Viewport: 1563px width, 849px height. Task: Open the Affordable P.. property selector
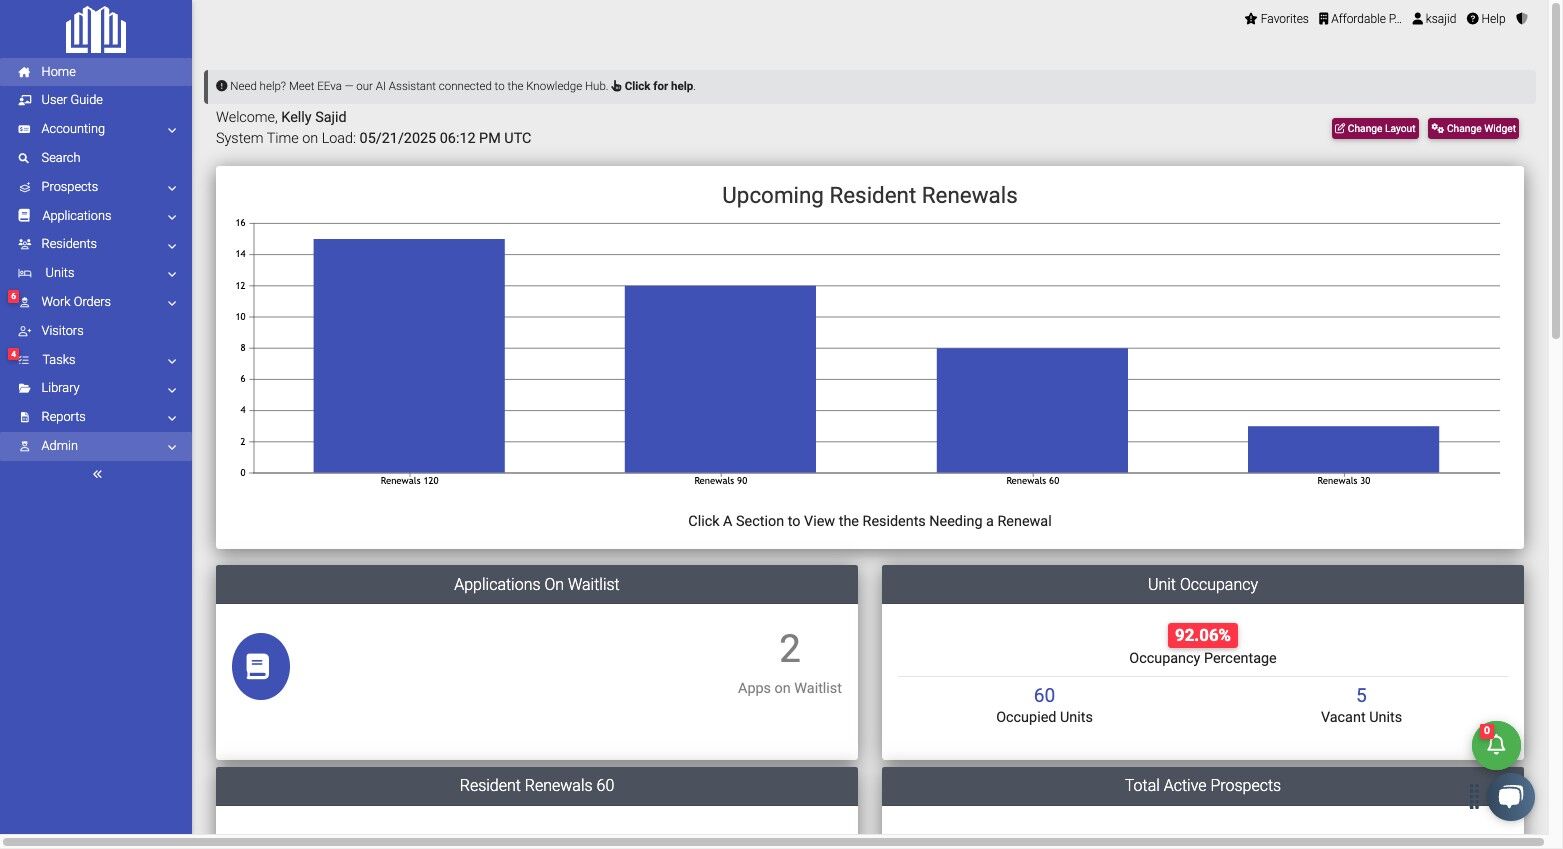pyautogui.click(x=1360, y=19)
